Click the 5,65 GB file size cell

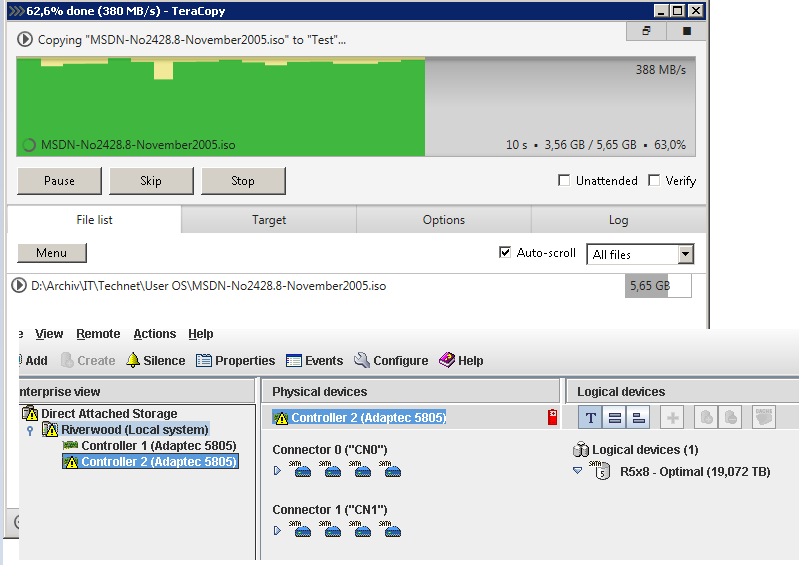pyautogui.click(x=658, y=286)
